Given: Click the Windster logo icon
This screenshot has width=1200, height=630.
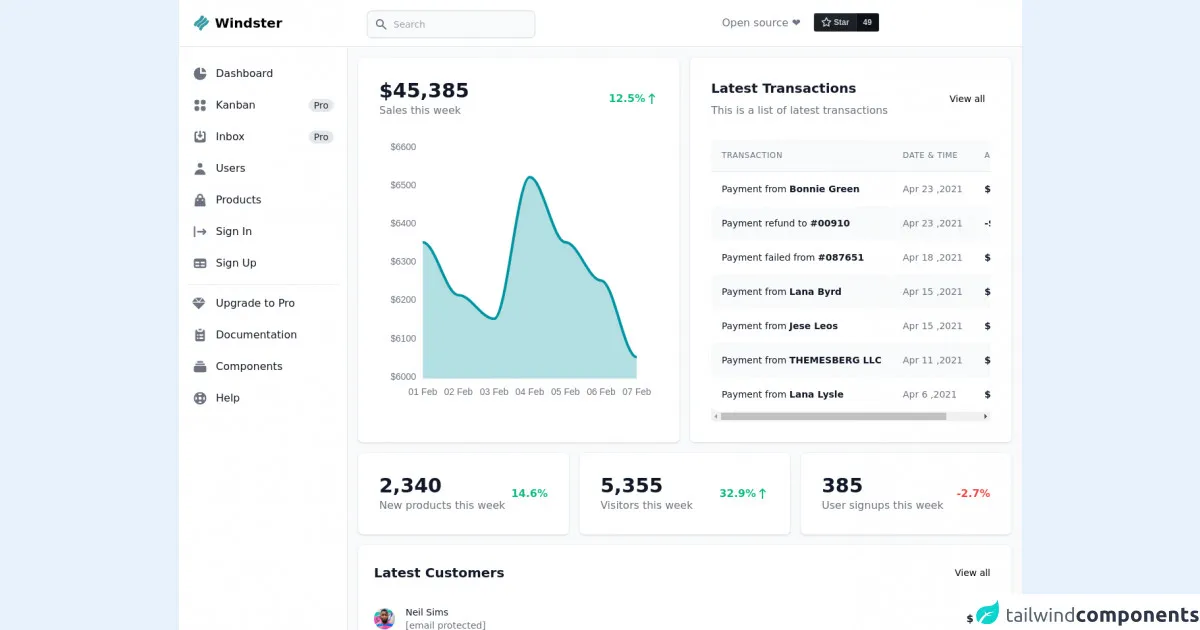Looking at the screenshot, I should pyautogui.click(x=201, y=23).
